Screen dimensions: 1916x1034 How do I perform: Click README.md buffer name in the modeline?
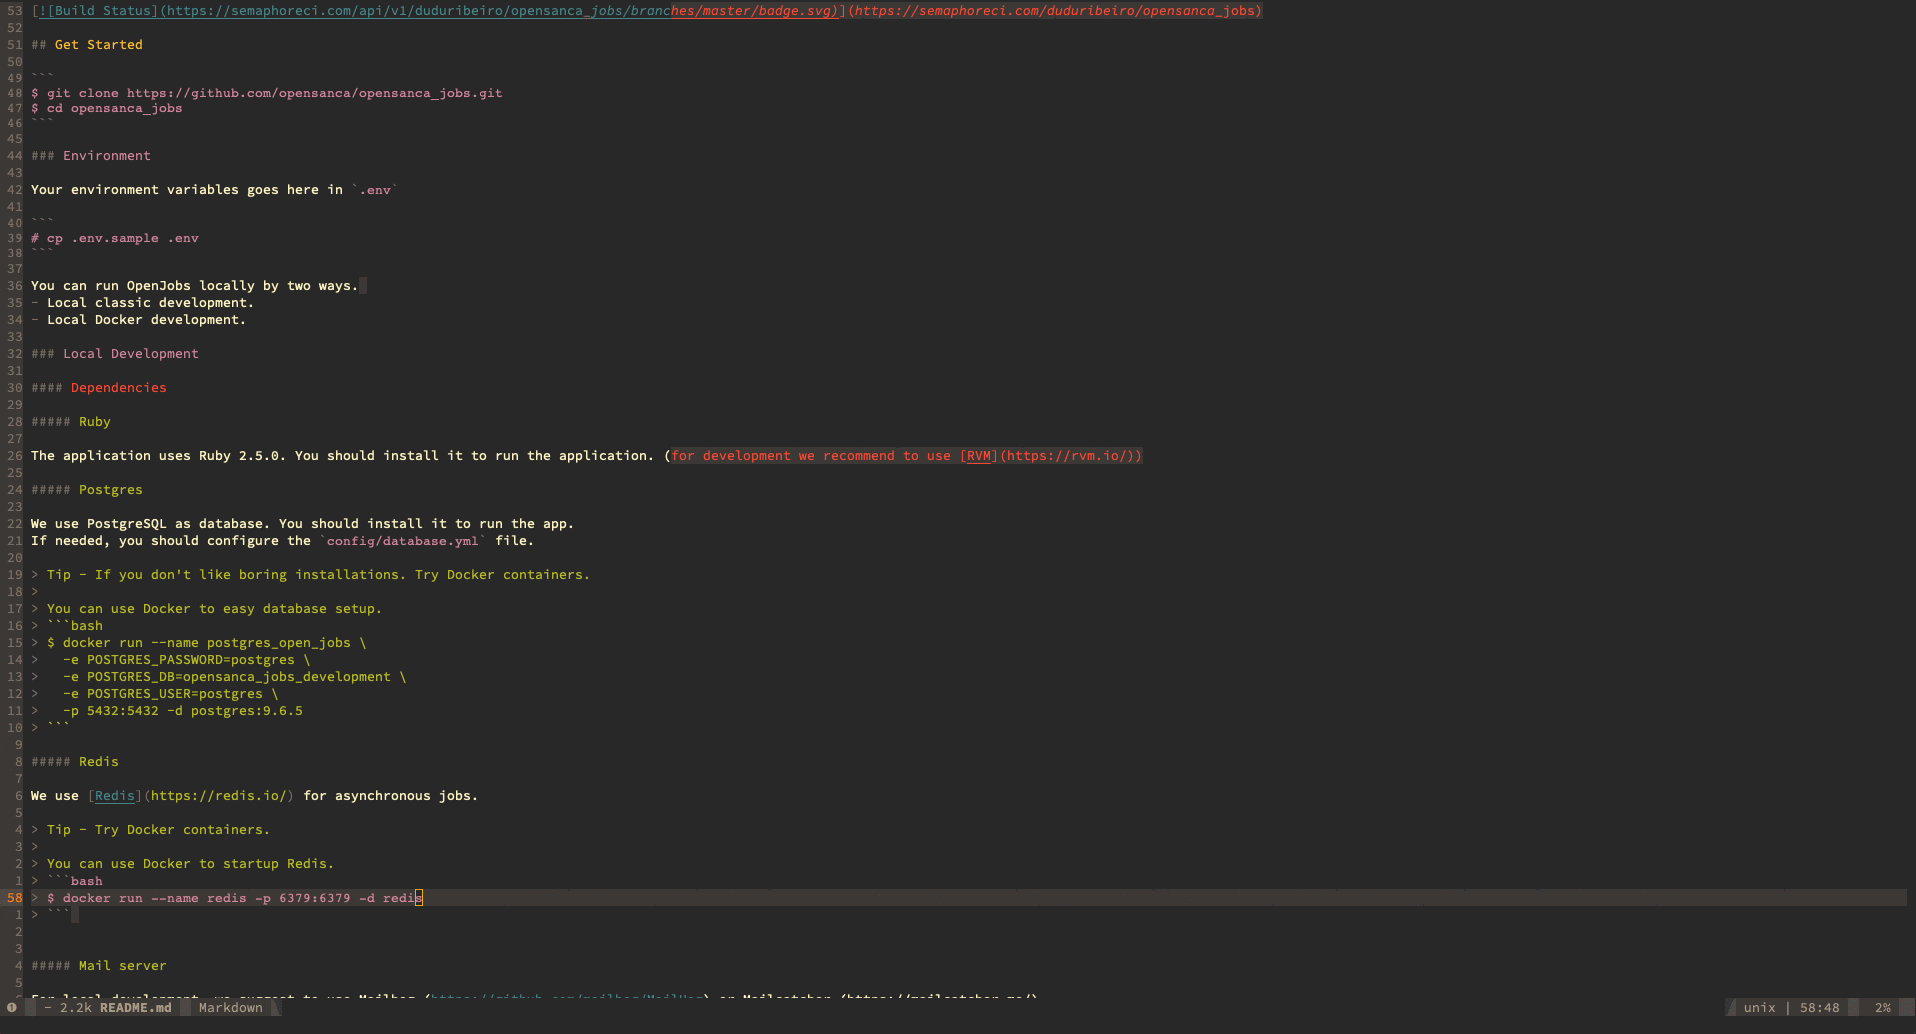[135, 1008]
